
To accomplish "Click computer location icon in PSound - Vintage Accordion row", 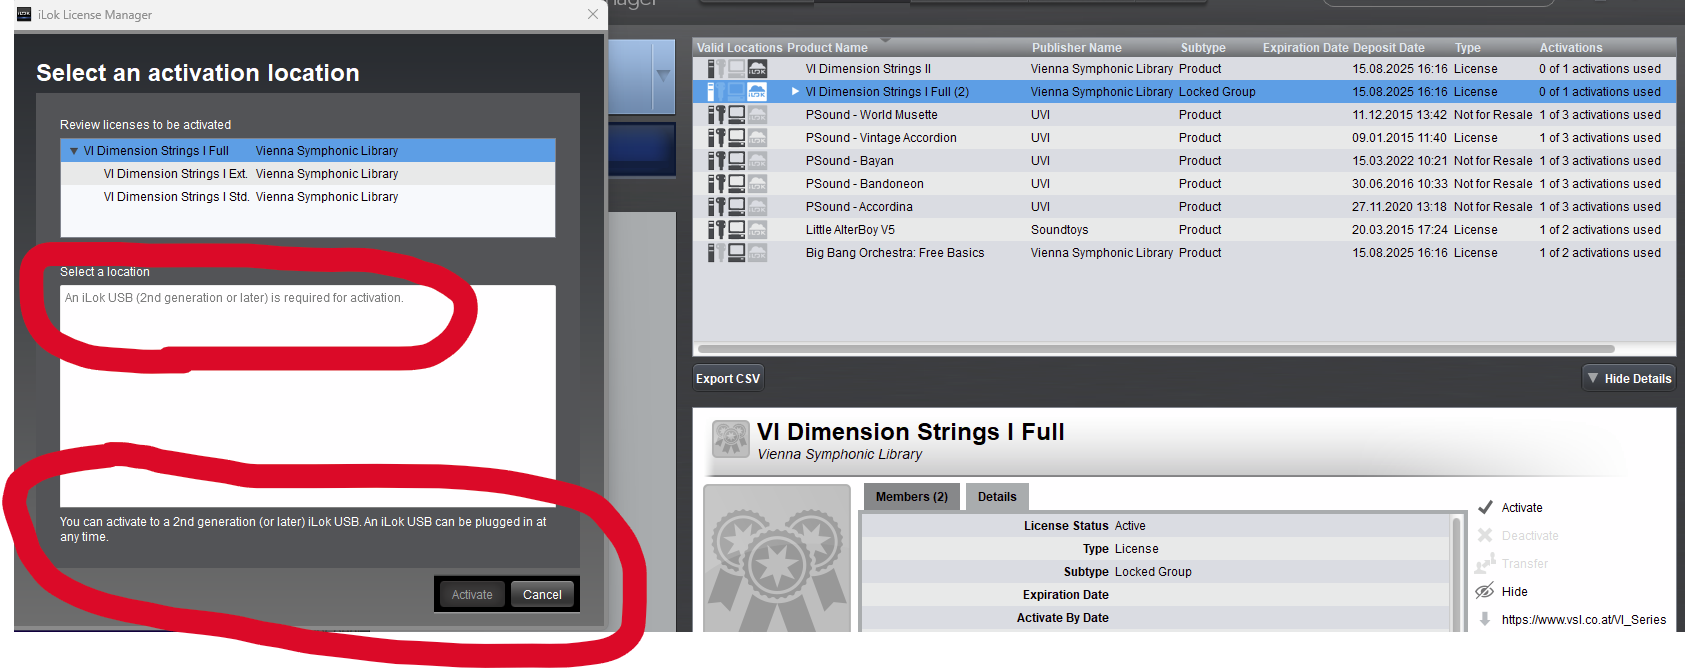I will click(x=737, y=138).
